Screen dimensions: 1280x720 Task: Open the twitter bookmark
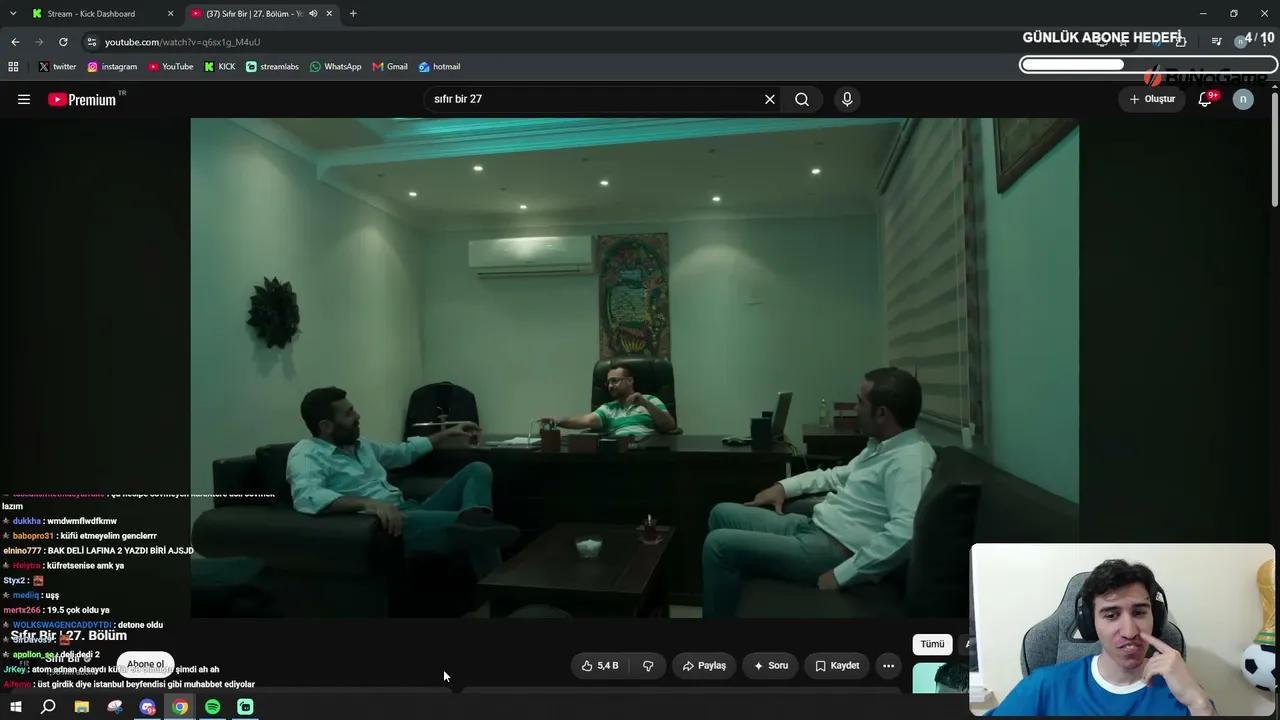tap(57, 67)
